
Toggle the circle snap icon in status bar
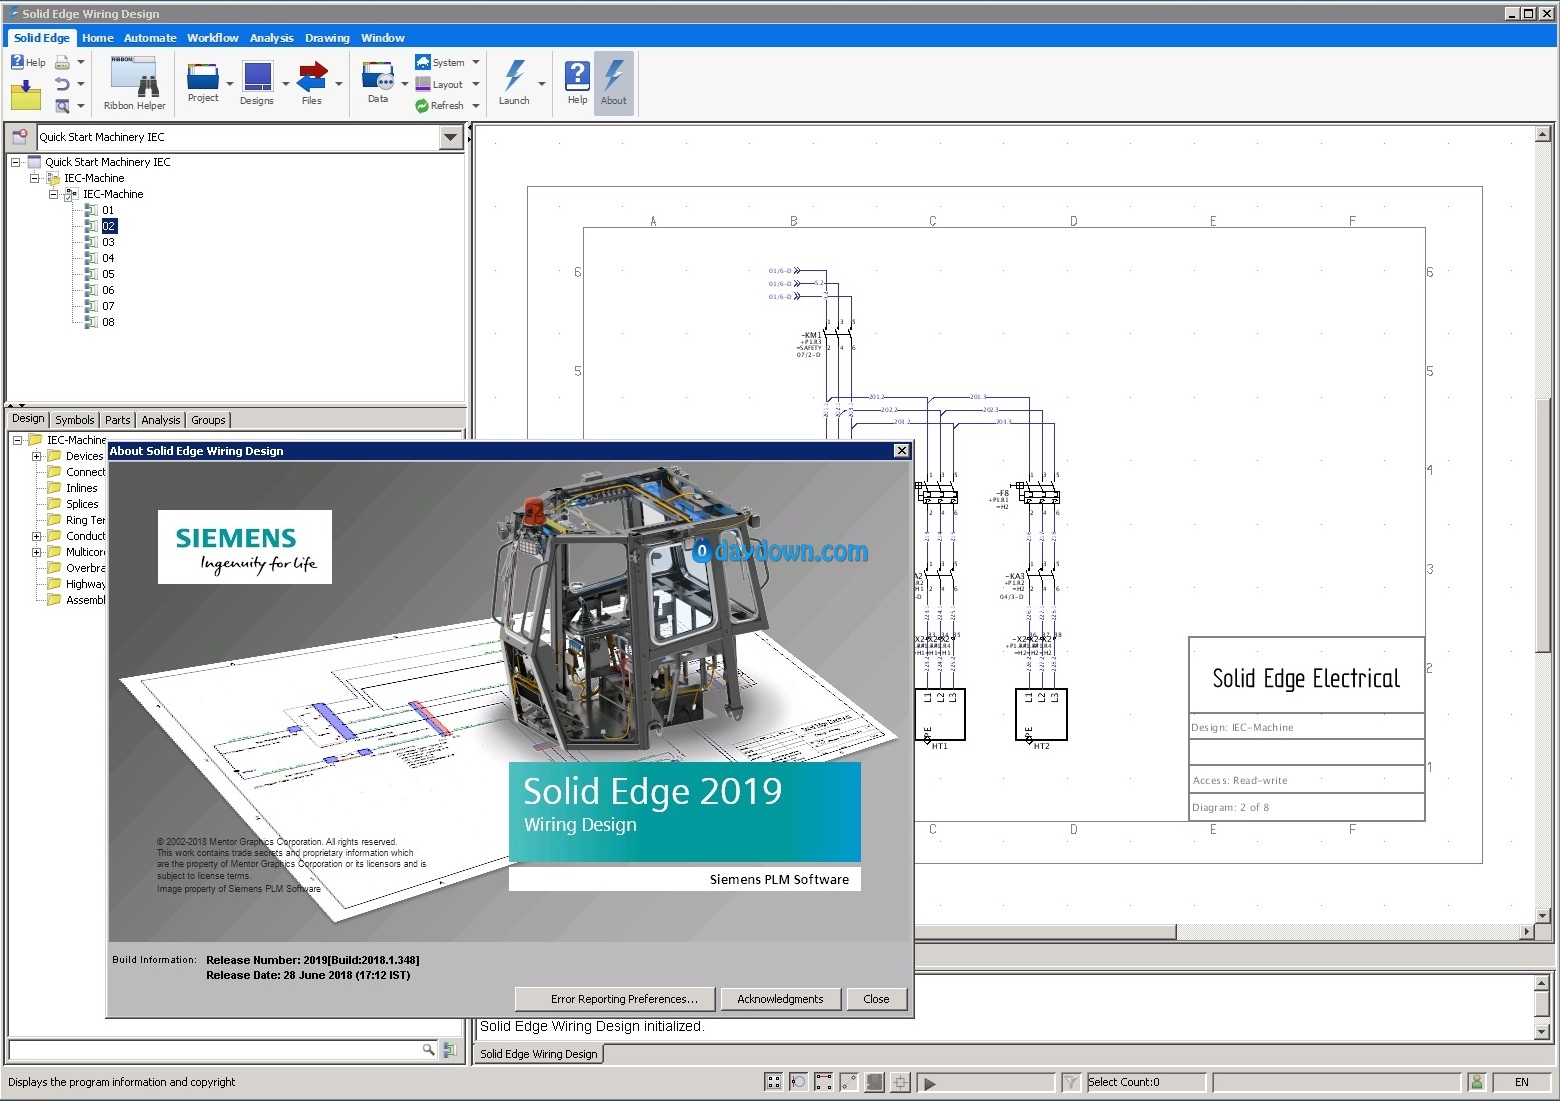[798, 1082]
